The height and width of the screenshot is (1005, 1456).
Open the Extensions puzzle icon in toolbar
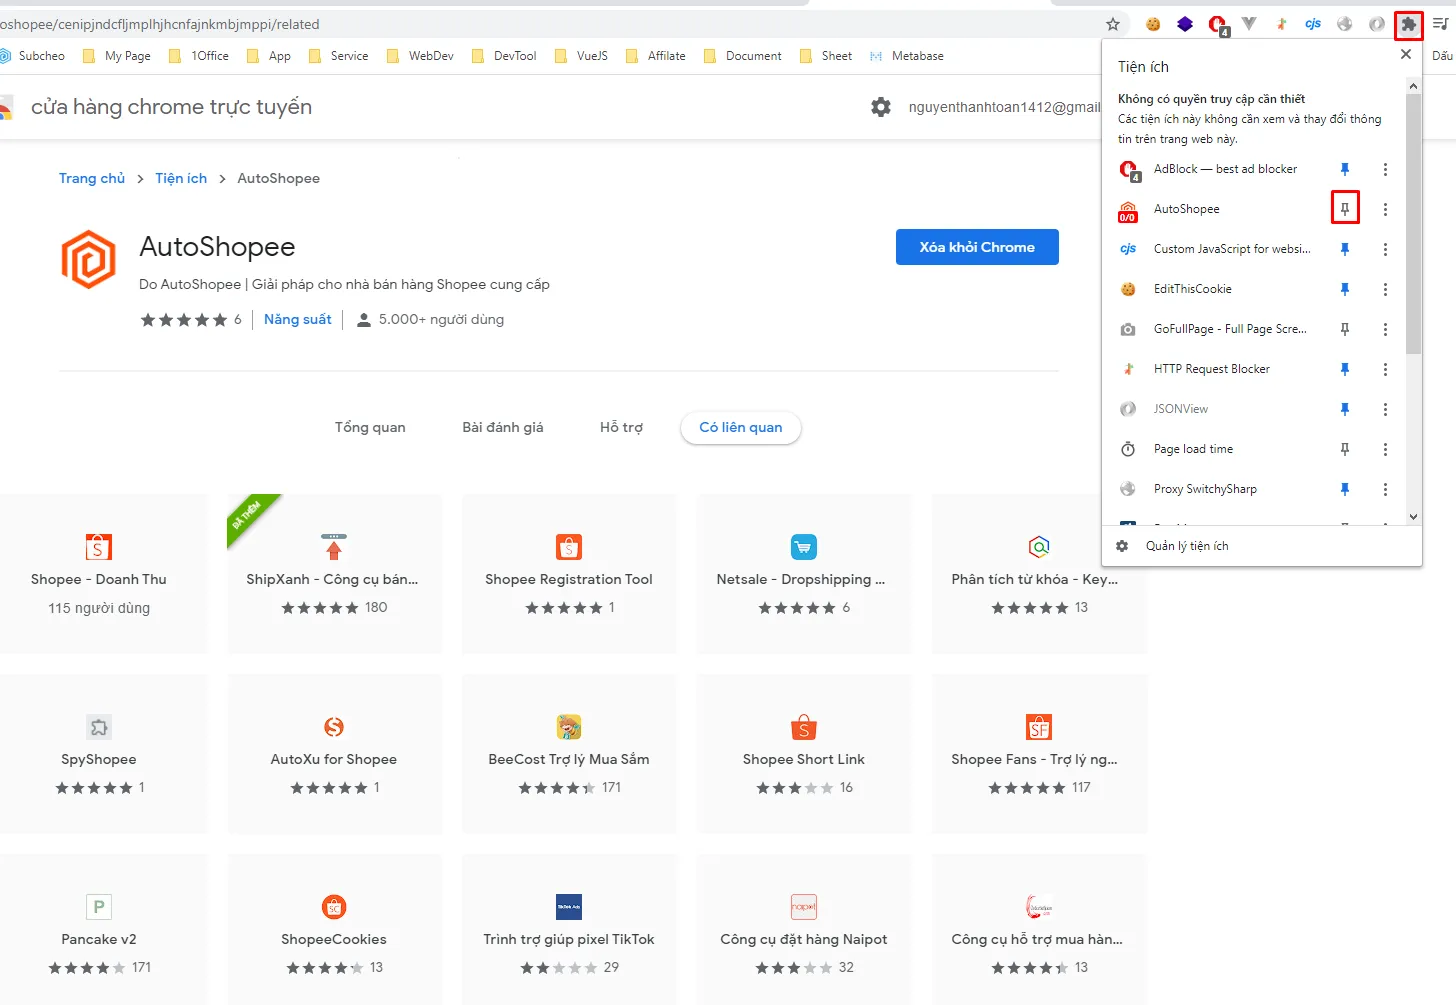coord(1408,24)
